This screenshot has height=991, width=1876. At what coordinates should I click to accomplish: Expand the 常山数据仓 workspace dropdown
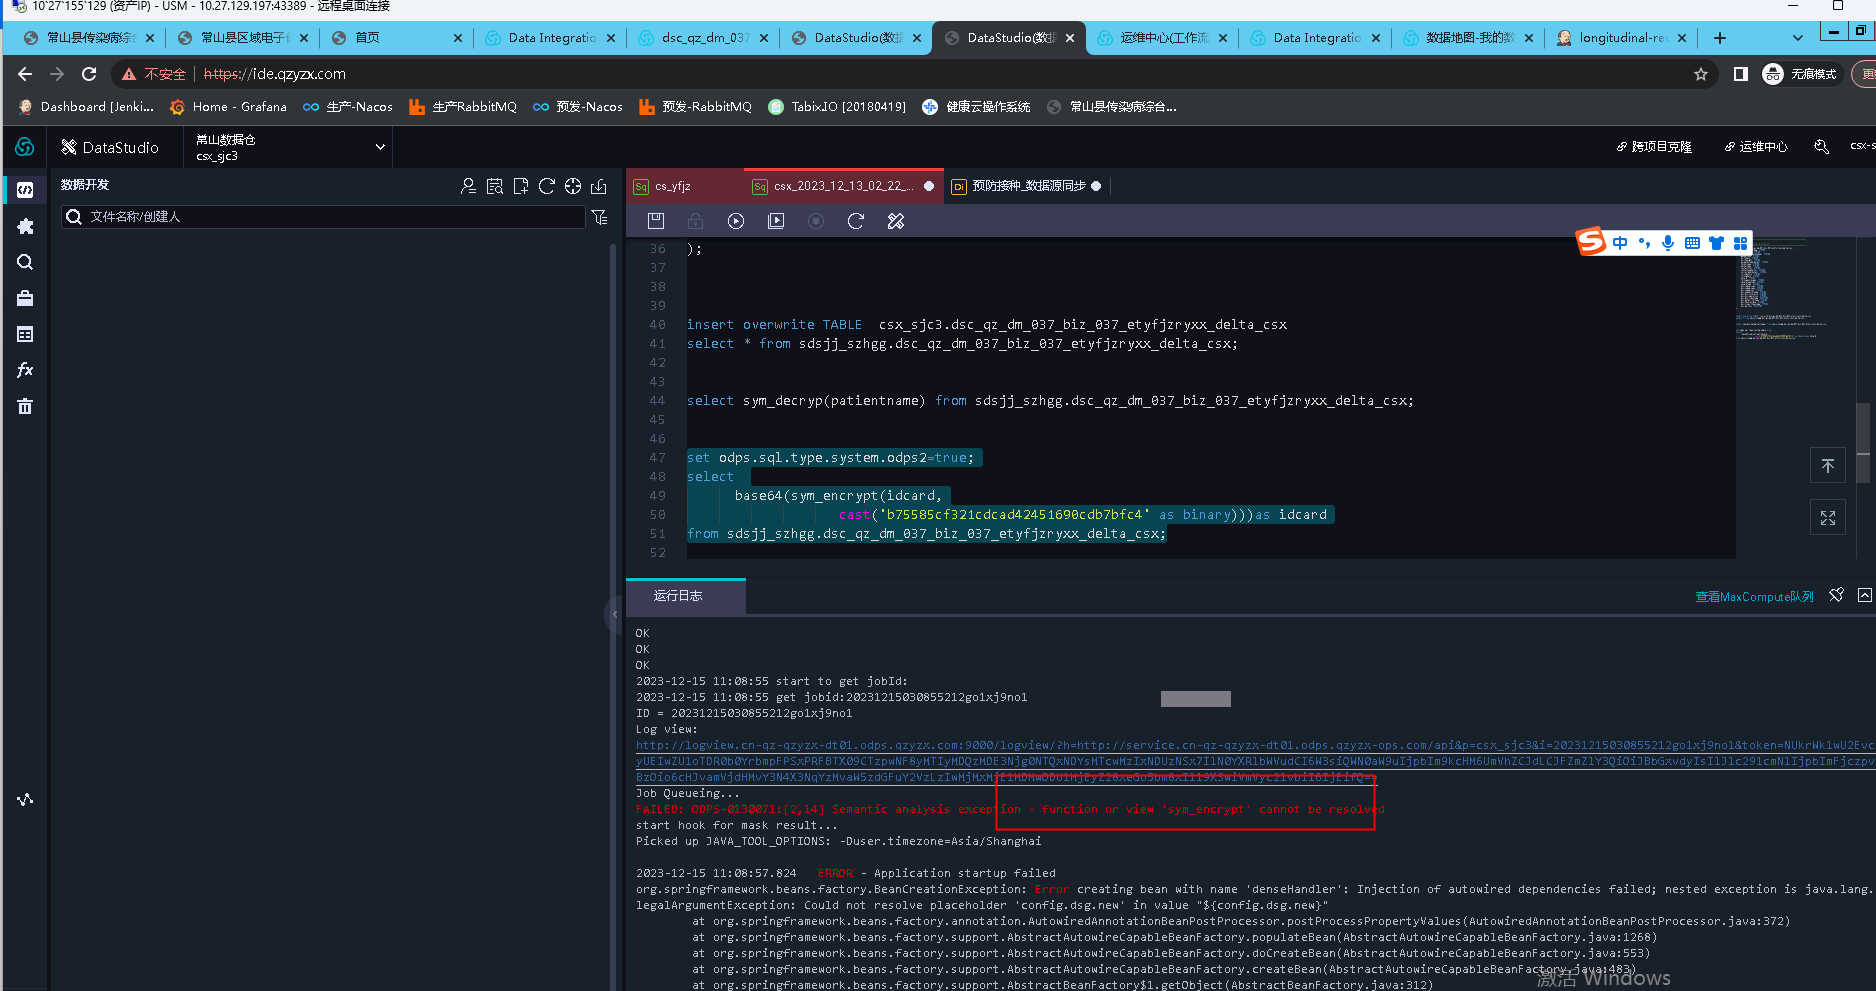click(x=290, y=147)
